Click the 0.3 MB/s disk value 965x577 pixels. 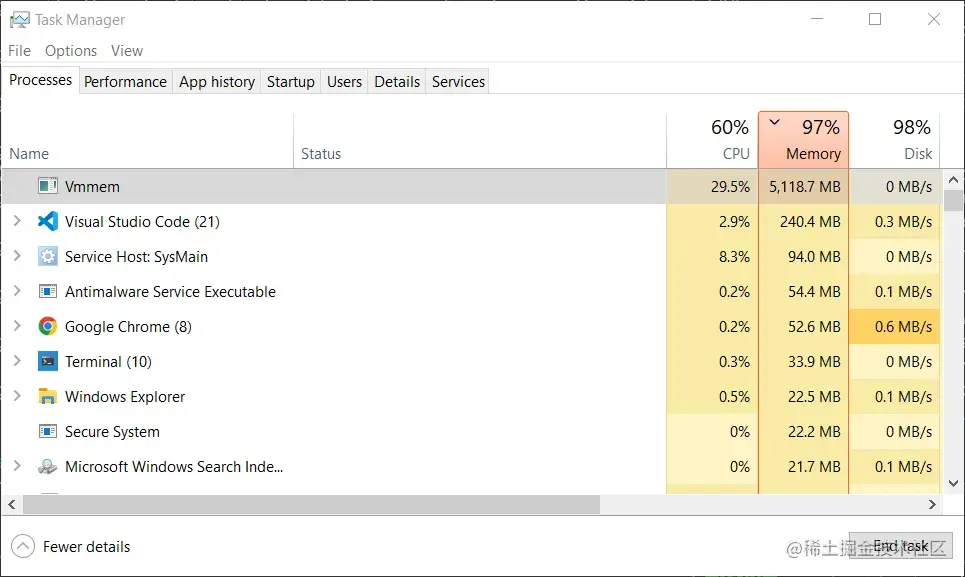pyautogui.click(x=903, y=221)
